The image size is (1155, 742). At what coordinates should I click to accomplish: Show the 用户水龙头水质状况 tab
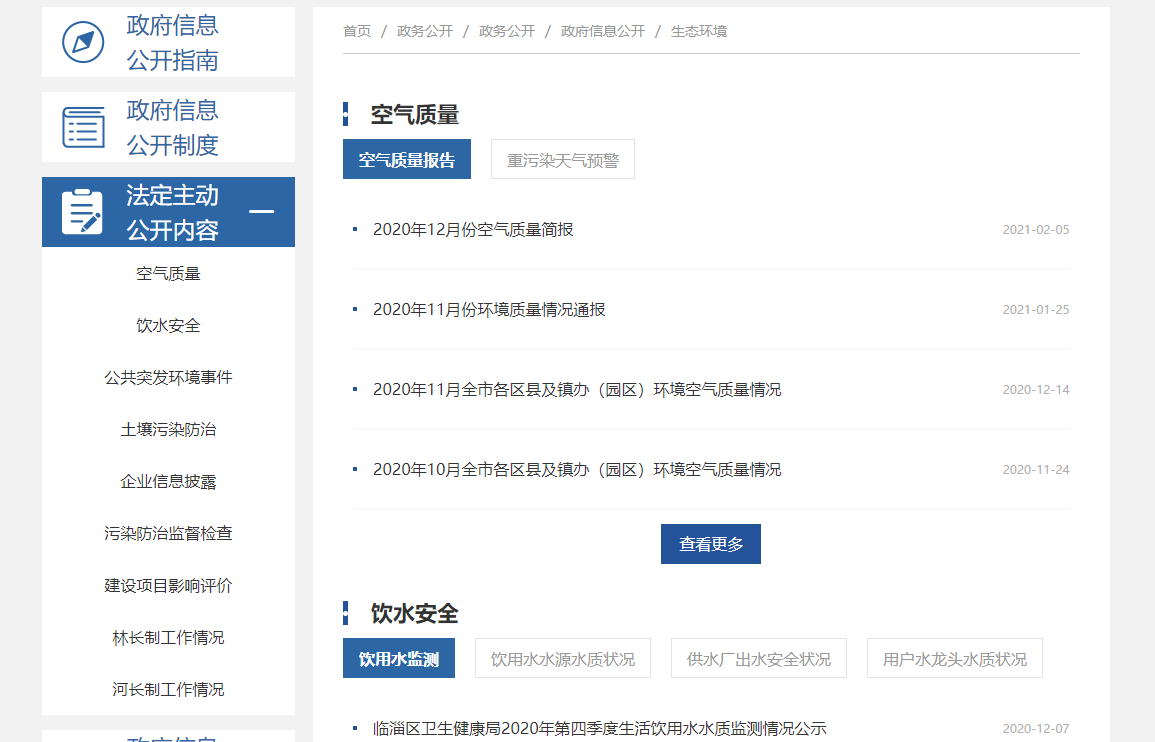coord(954,659)
